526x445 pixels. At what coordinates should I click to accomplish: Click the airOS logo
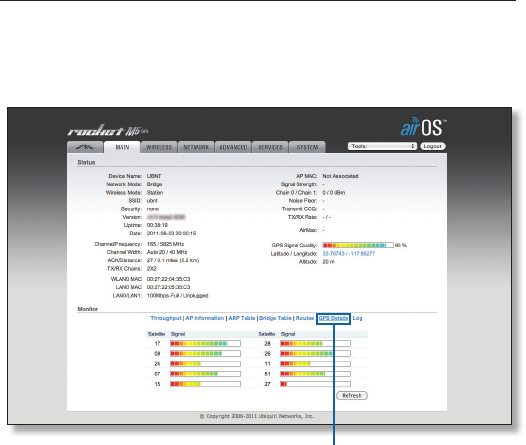423,127
